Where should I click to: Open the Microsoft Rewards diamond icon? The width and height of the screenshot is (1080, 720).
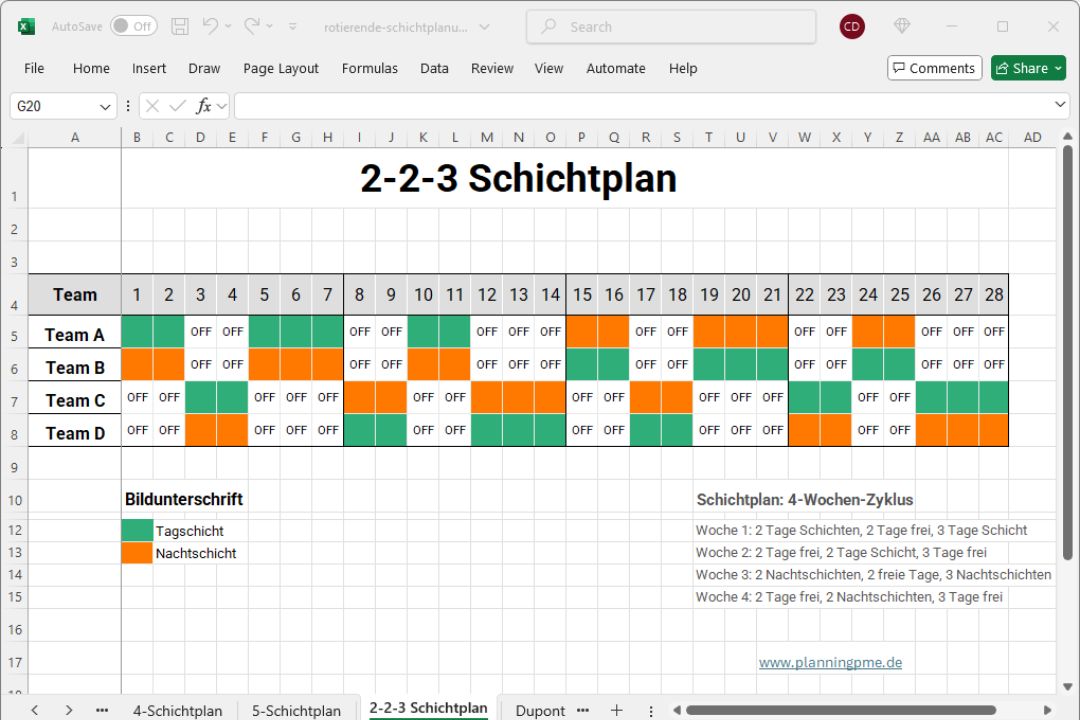902,27
